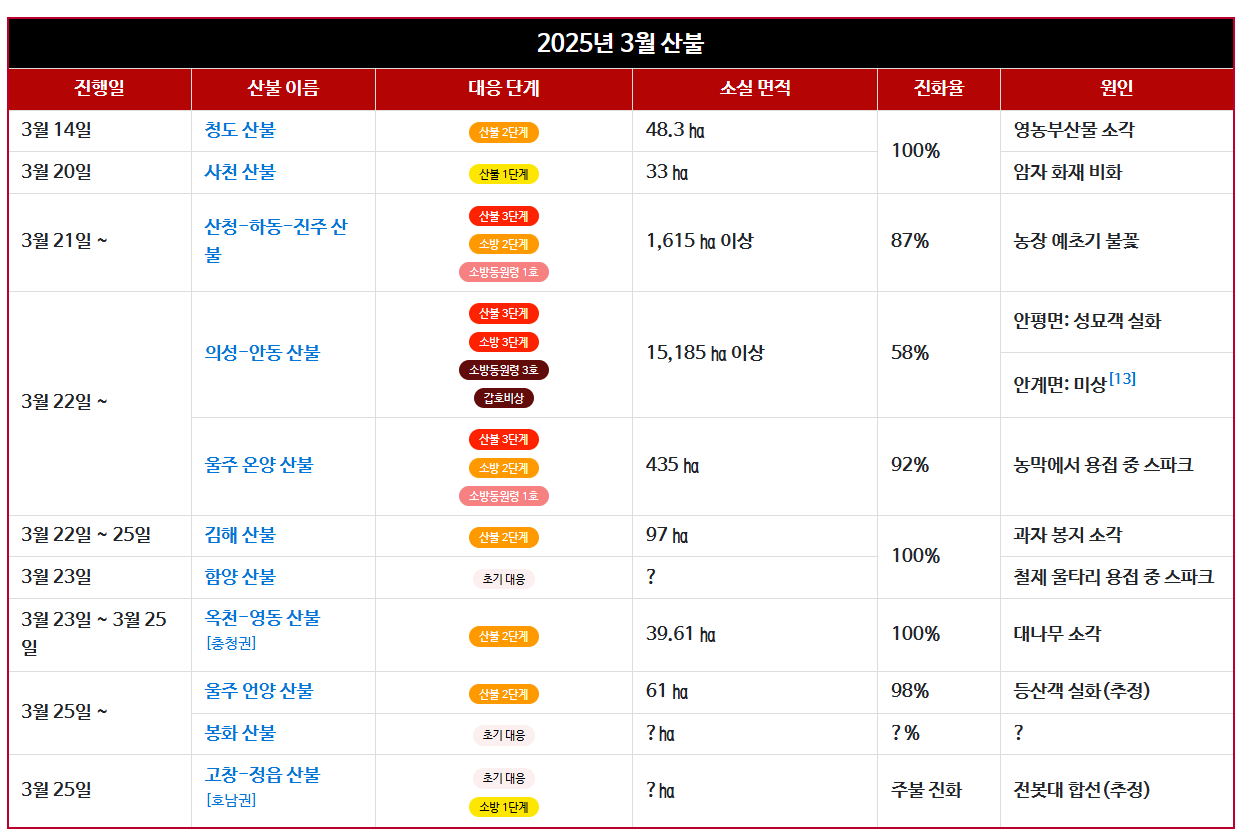Open the 고창-정읍 산불 link

click(x=262, y=775)
